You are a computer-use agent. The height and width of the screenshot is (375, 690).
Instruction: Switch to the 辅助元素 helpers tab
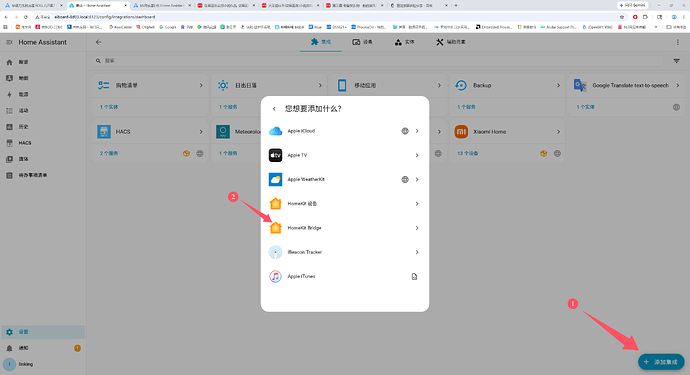pyautogui.click(x=451, y=42)
